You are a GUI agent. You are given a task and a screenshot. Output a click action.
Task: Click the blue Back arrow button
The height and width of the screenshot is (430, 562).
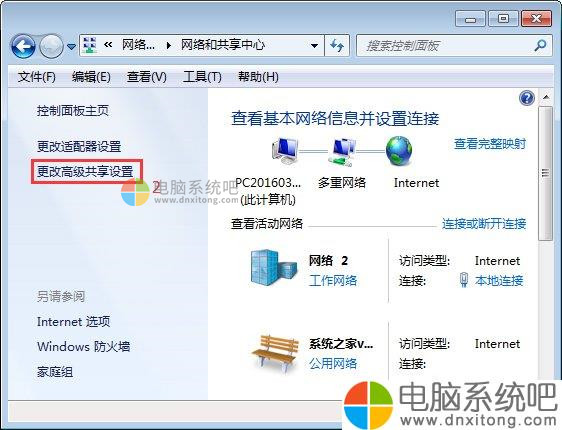23,46
